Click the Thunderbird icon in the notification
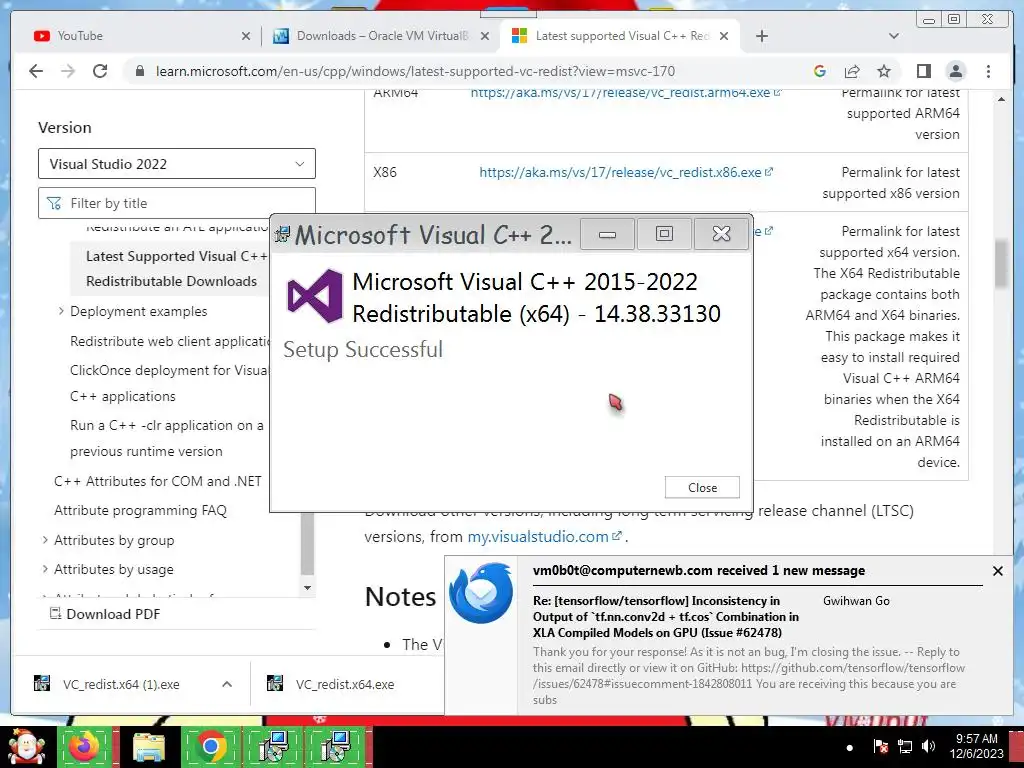 (x=481, y=593)
